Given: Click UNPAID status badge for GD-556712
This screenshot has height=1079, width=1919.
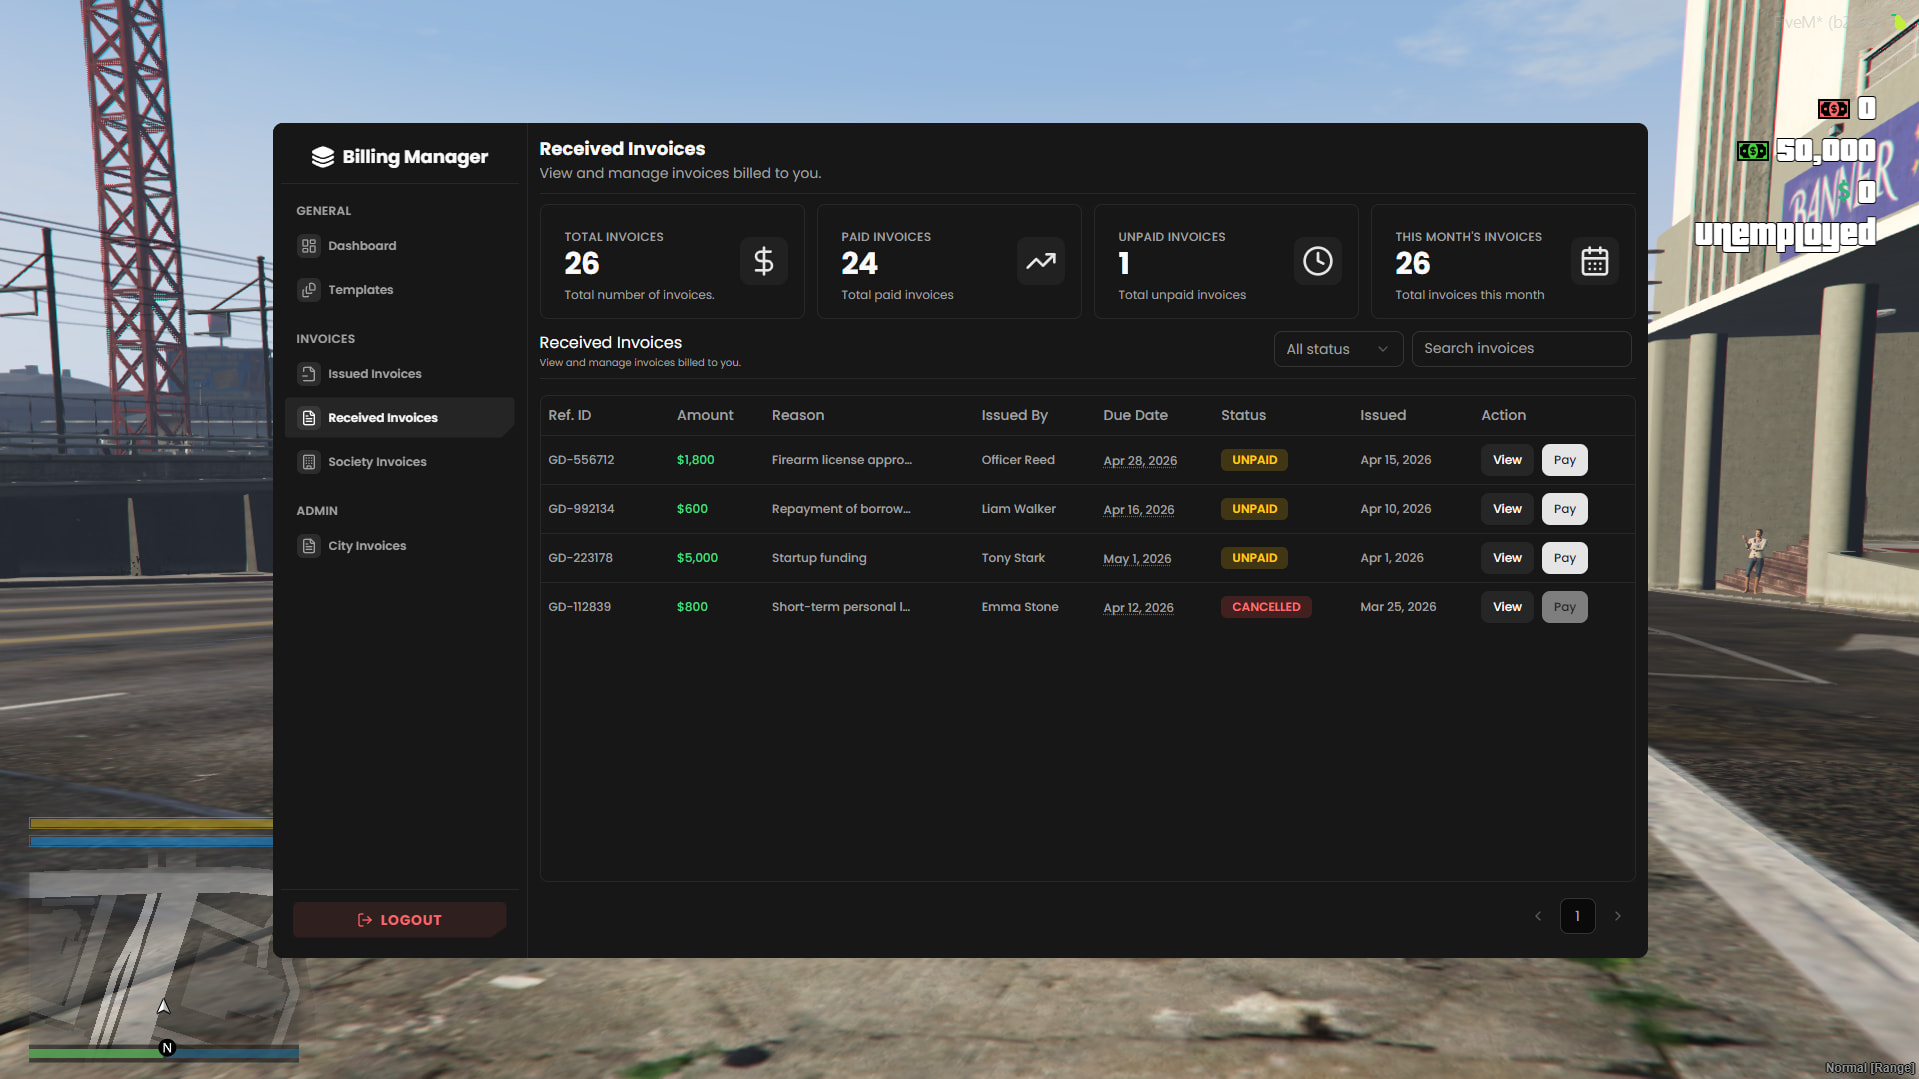Looking at the screenshot, I should 1254,460.
